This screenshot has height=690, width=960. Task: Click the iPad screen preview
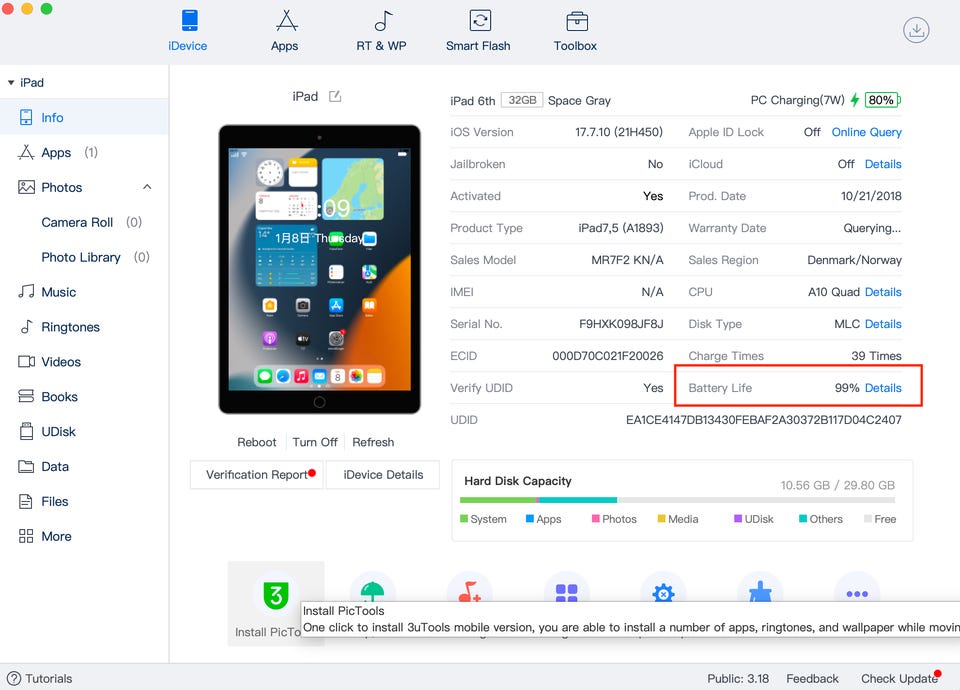(x=320, y=269)
